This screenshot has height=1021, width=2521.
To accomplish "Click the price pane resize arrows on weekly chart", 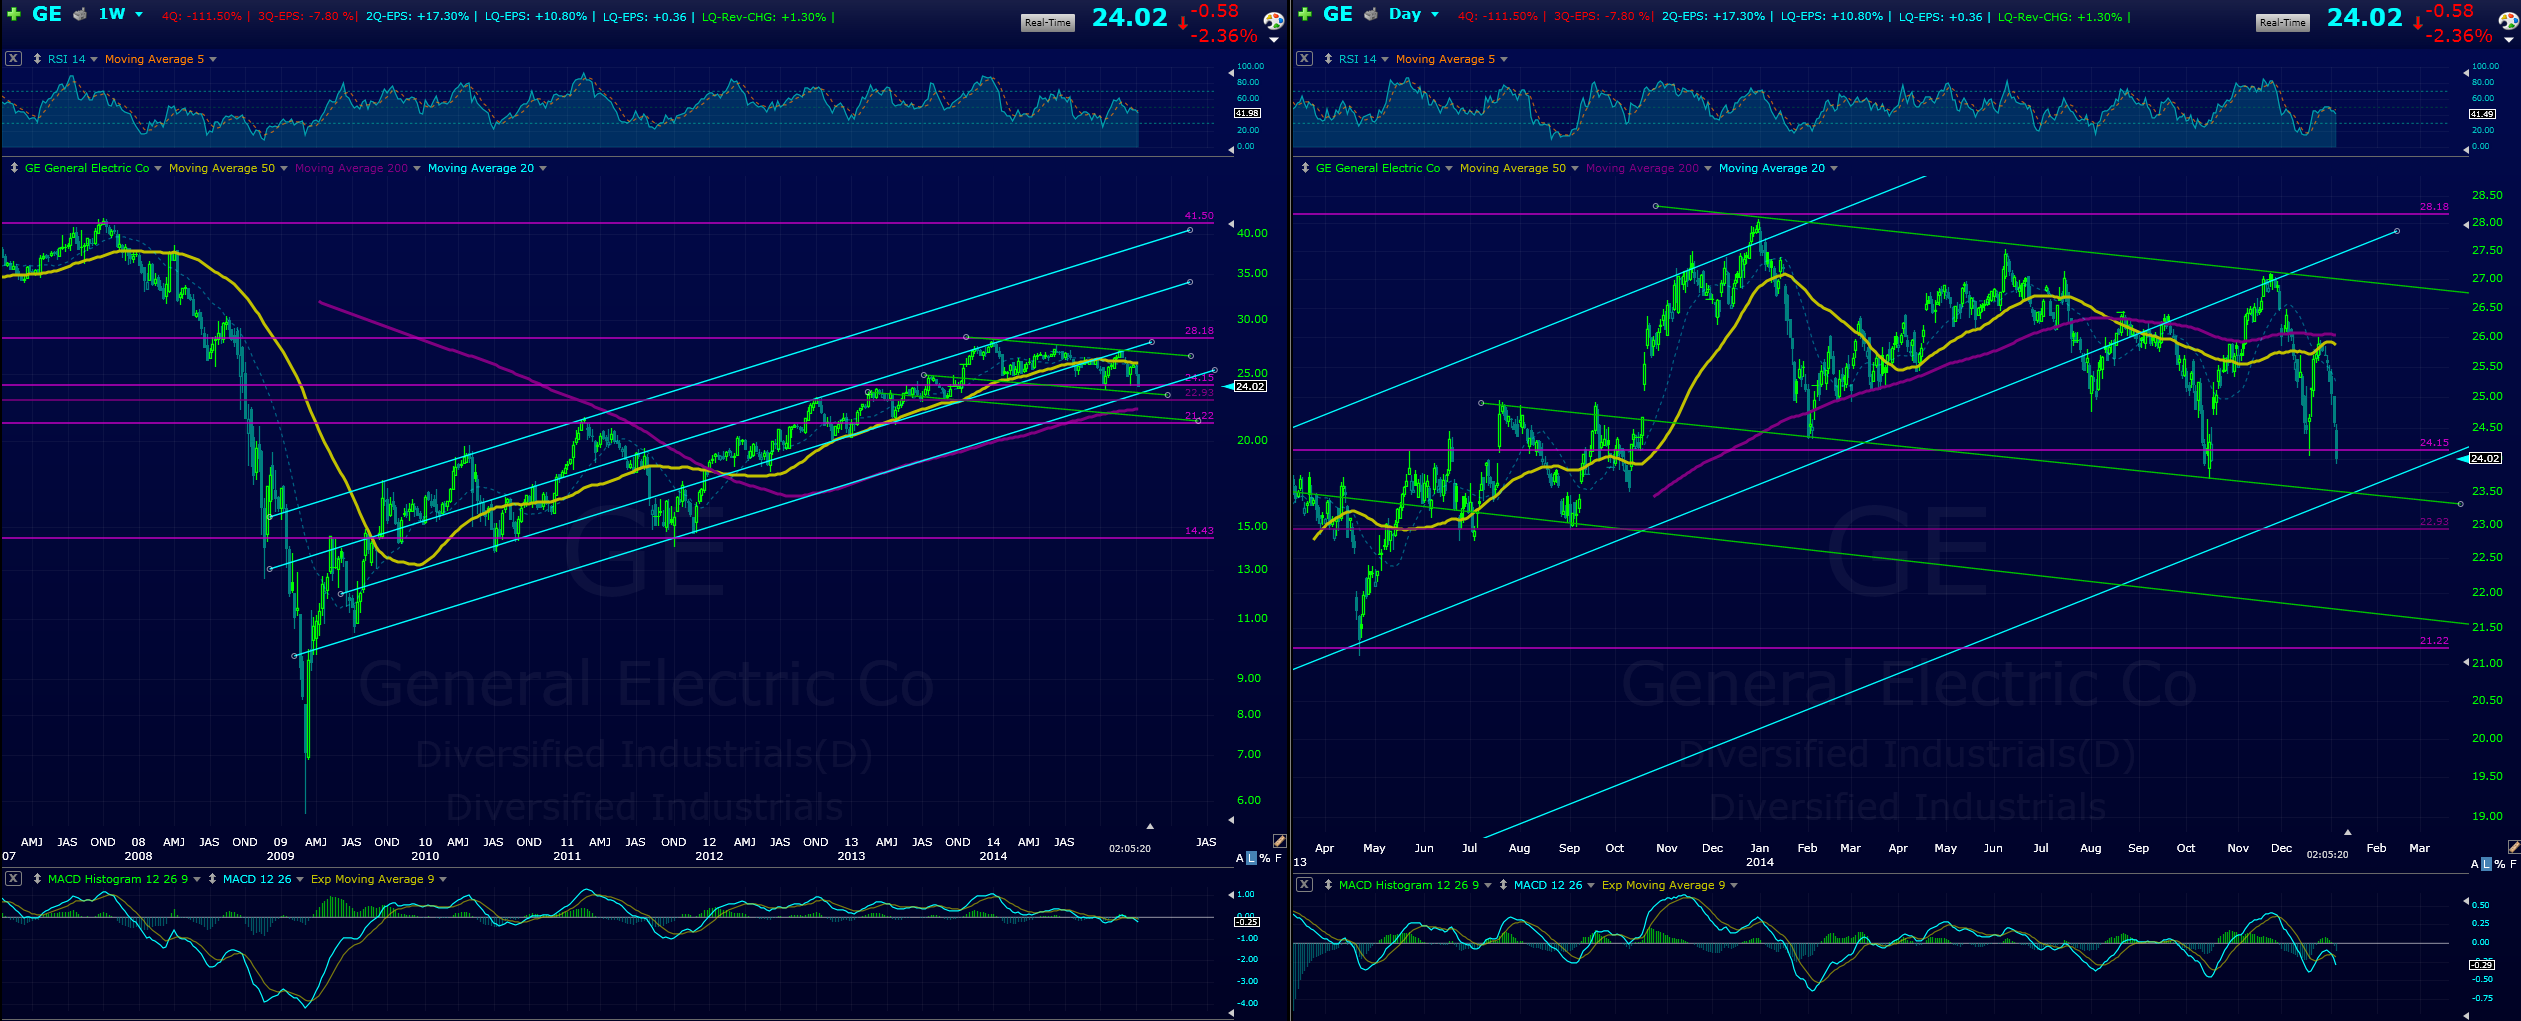I will [x=14, y=168].
